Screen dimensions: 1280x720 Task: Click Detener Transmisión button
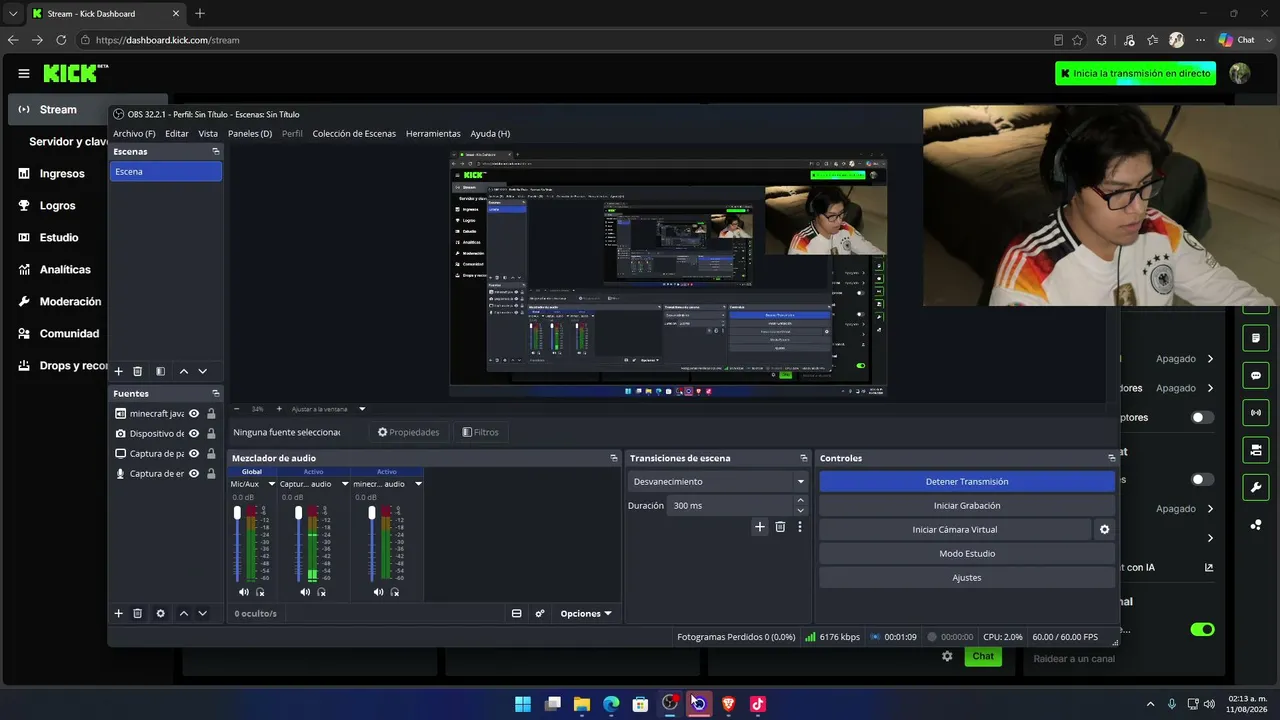click(x=967, y=482)
